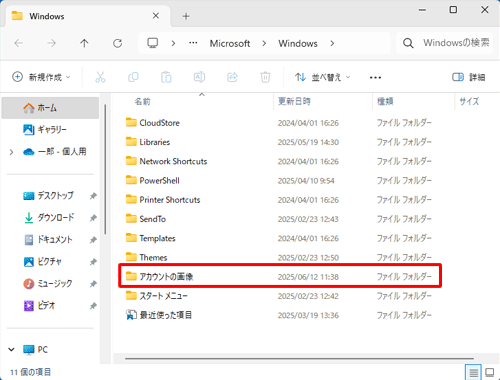Switch to details view icon in status bar
This screenshot has width=500, height=380.
pyautogui.click(x=473, y=372)
